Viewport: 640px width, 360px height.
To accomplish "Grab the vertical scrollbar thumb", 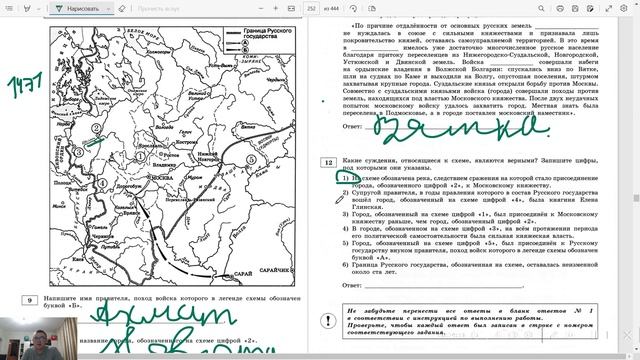I will pos(636,198).
